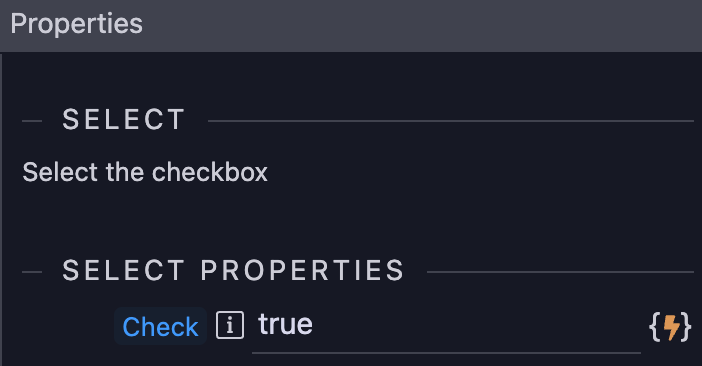Click the word 'checkbox' in the description
The width and height of the screenshot is (702, 366).
click(x=210, y=172)
